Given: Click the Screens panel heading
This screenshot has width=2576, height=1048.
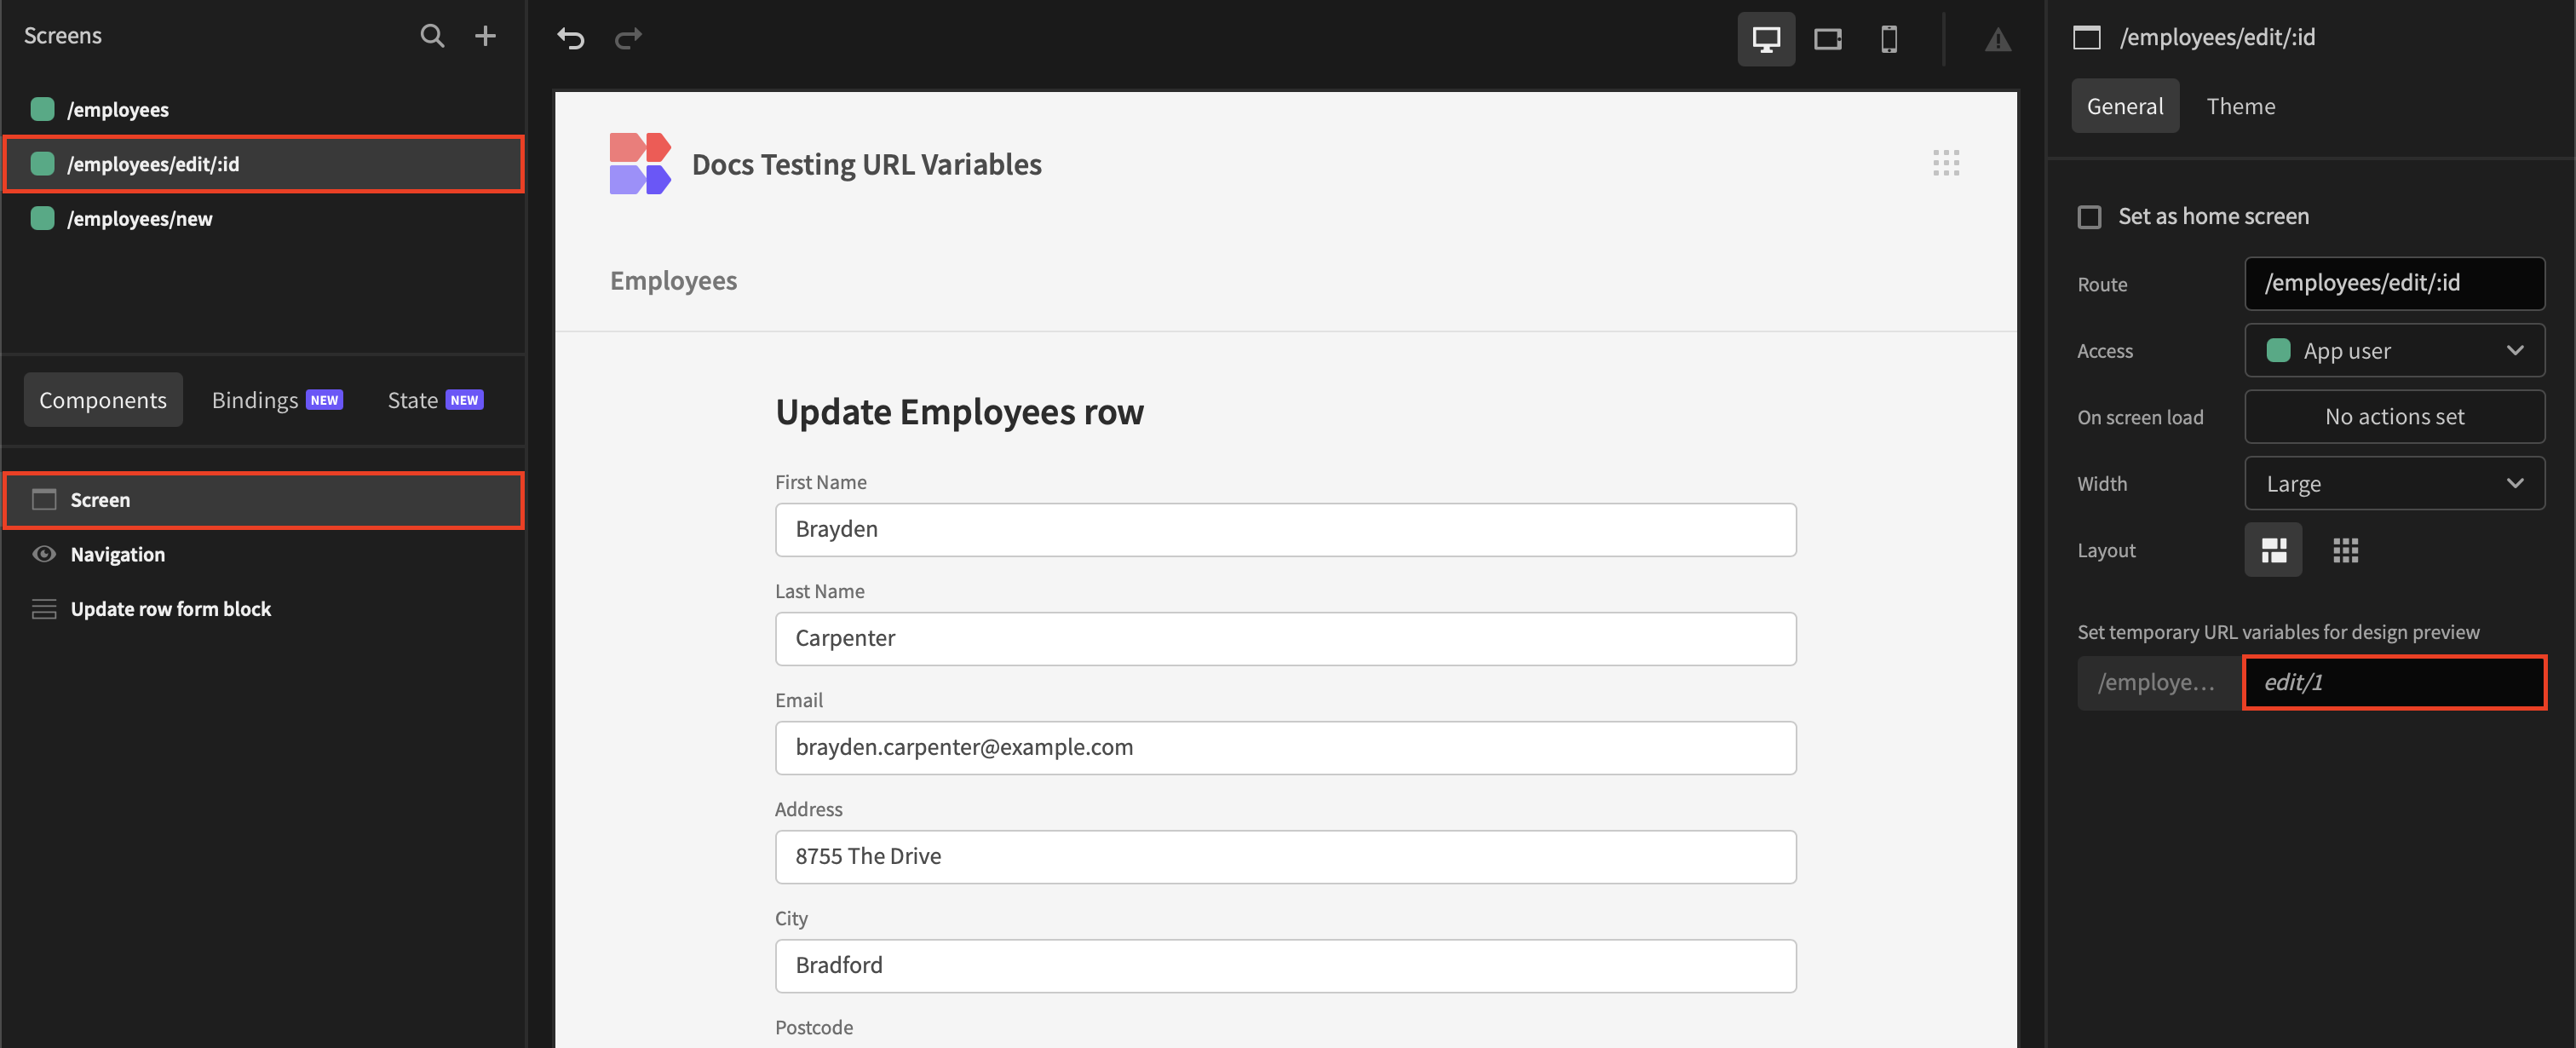Looking at the screenshot, I should (63, 36).
